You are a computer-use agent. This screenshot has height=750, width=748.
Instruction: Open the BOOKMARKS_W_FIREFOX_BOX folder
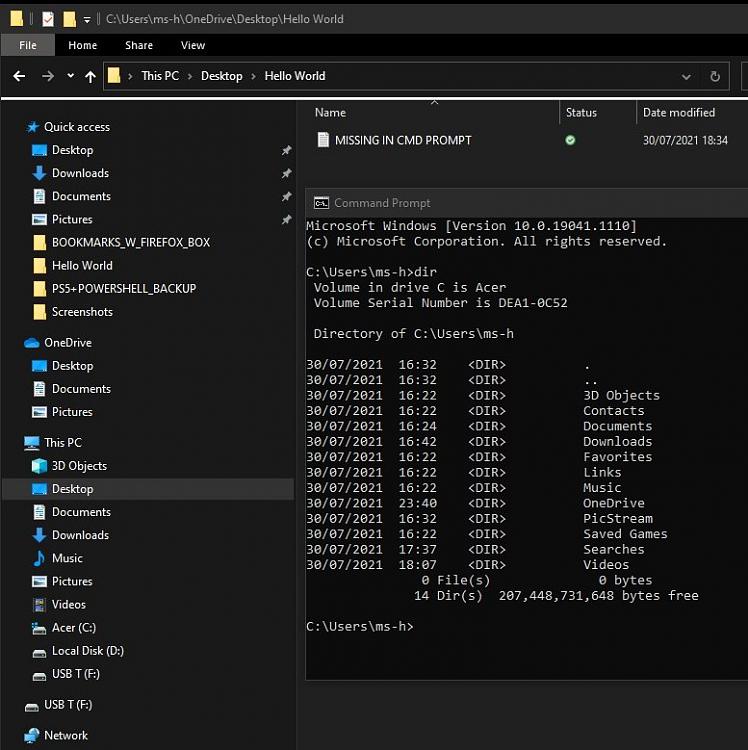coord(130,243)
